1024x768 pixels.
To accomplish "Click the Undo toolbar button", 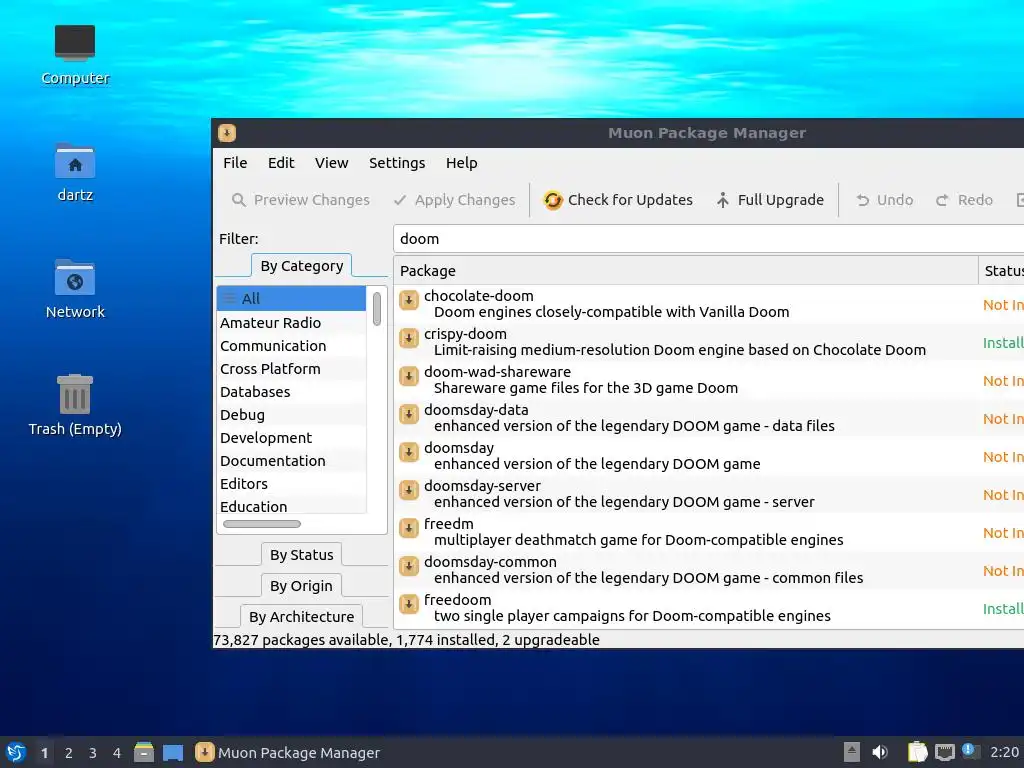I will tap(885, 200).
